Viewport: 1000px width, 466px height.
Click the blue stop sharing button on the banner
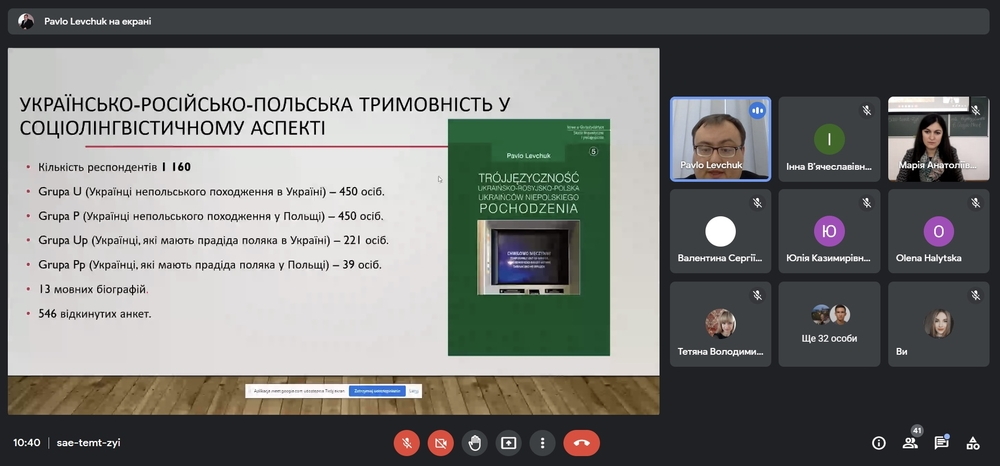(x=376, y=391)
